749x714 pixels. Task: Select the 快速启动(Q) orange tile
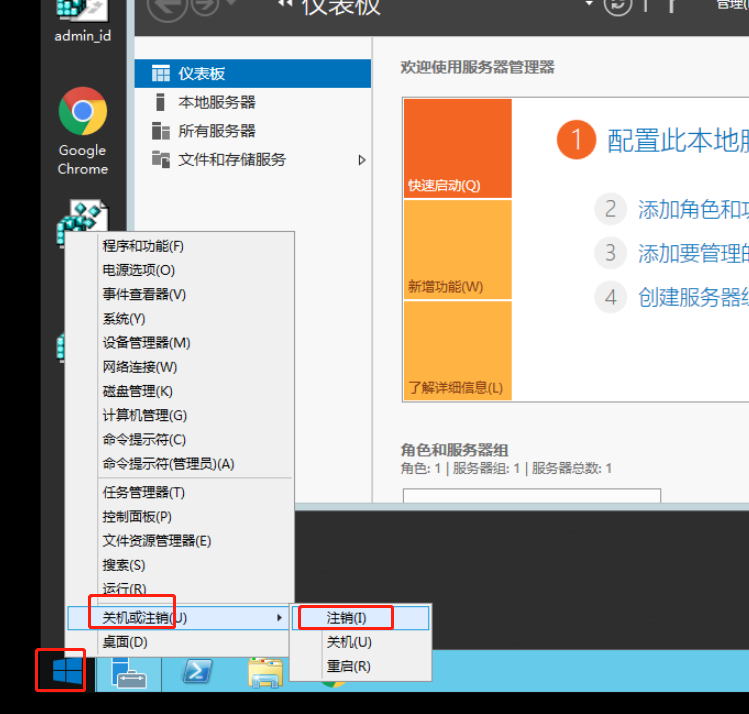tap(457, 148)
